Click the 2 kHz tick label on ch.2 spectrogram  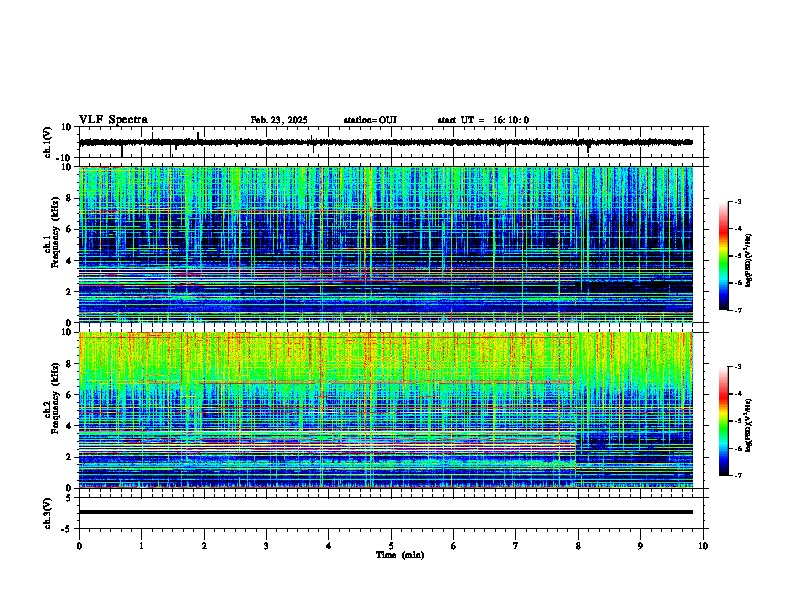pos(70,457)
